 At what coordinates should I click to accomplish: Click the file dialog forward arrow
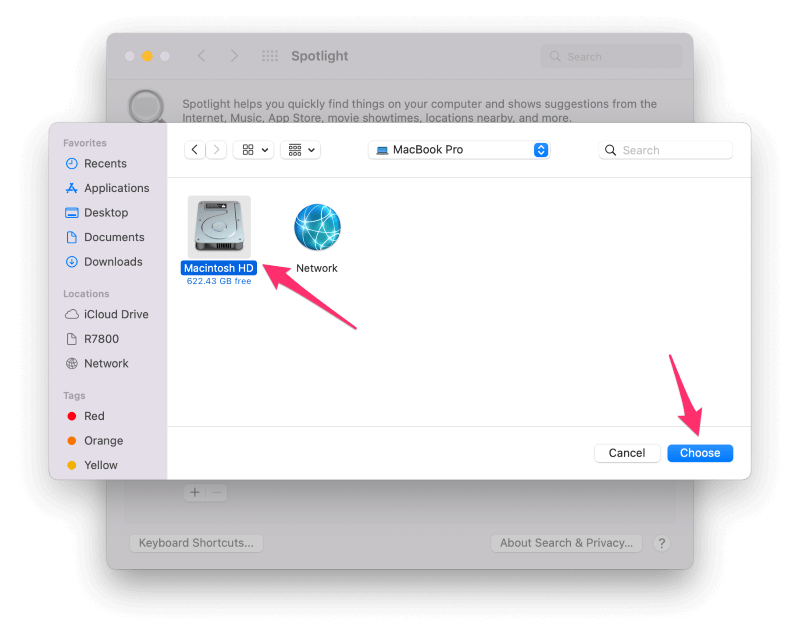(x=216, y=150)
